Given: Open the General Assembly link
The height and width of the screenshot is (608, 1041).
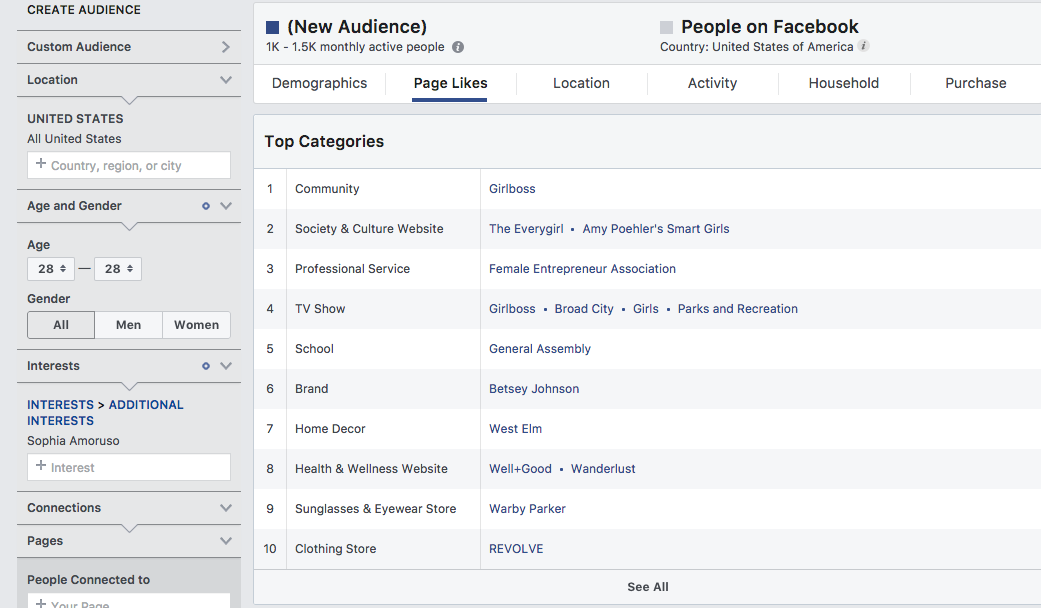Looking at the screenshot, I should tap(540, 349).
